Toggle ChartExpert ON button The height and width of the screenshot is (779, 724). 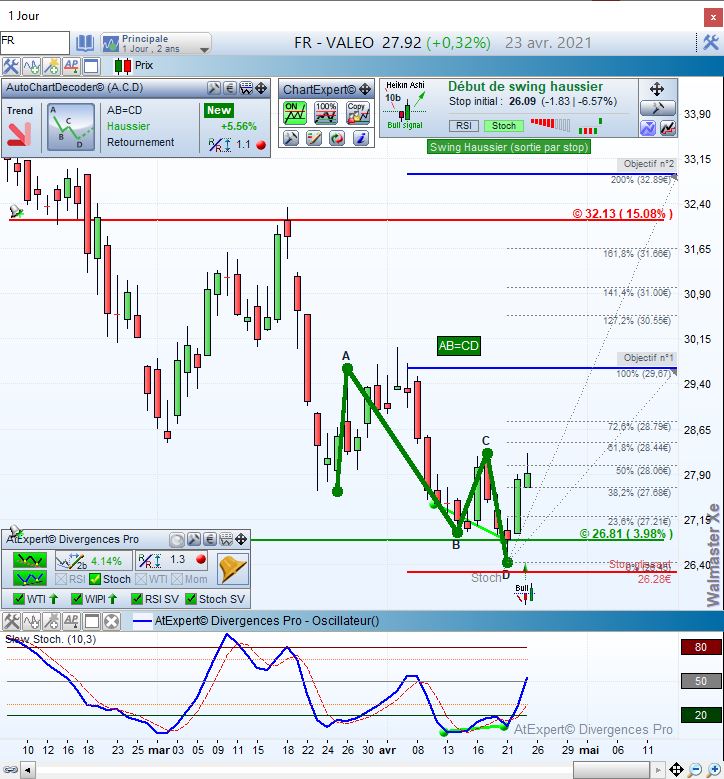[x=295, y=113]
